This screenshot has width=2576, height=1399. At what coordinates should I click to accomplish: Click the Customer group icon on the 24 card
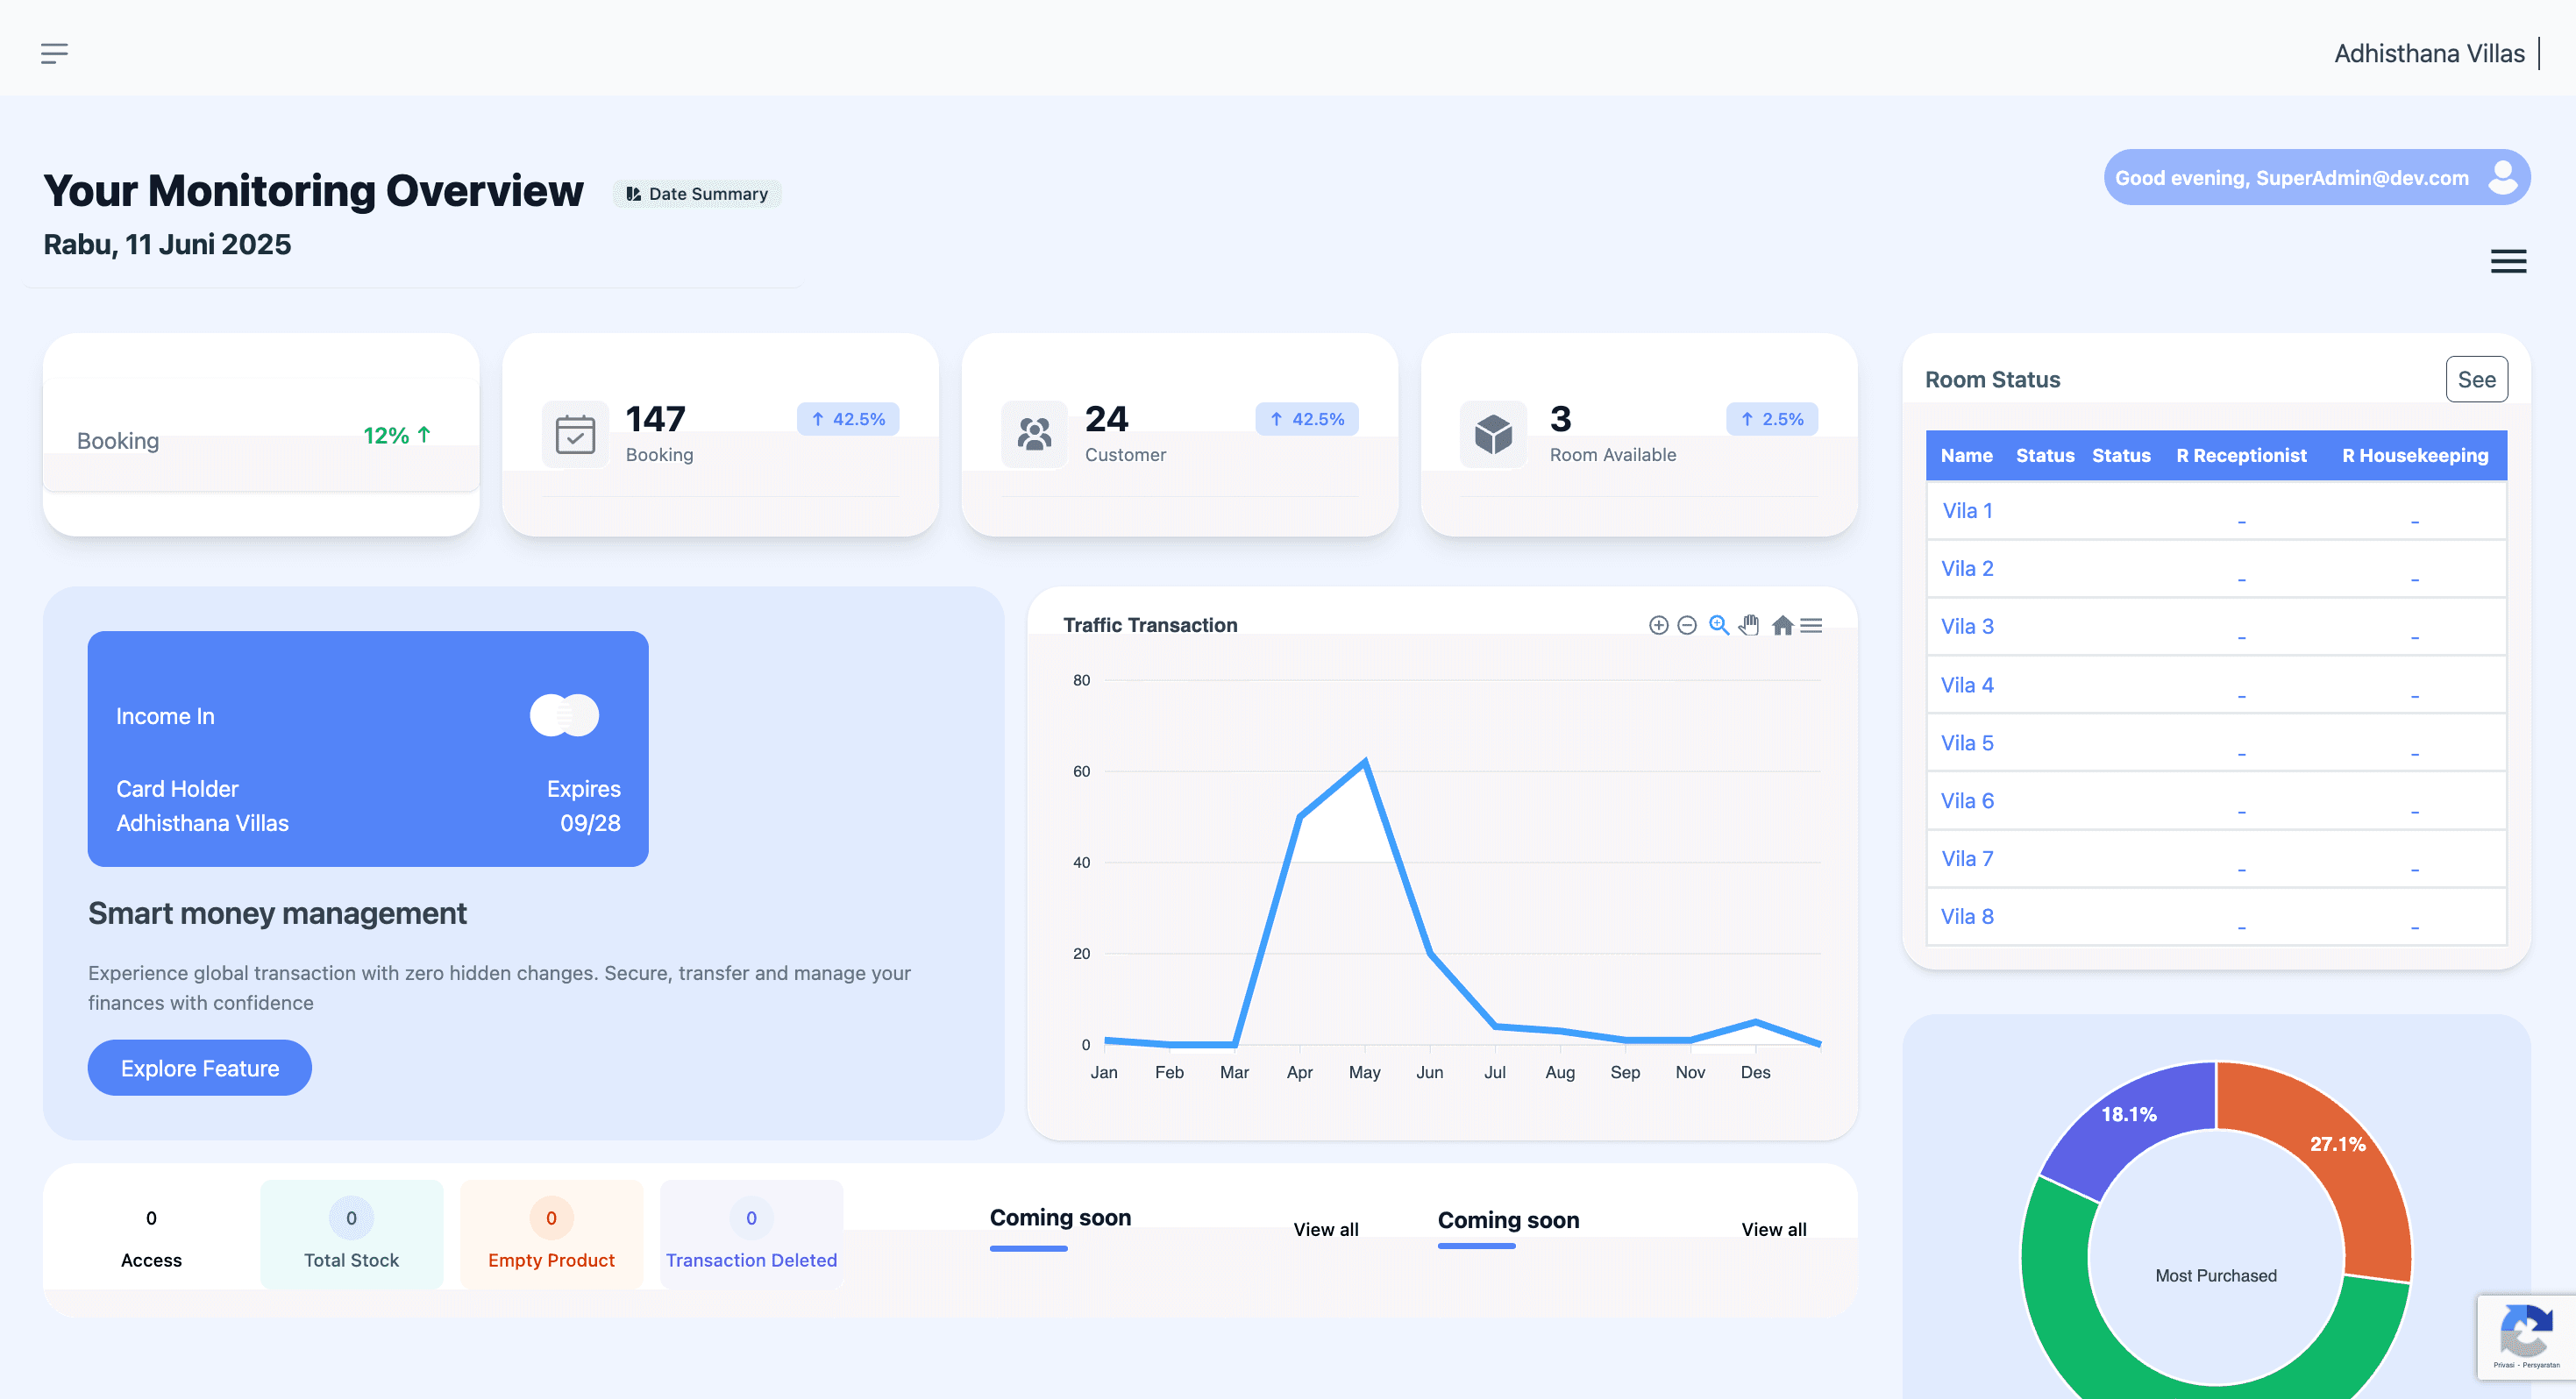[1033, 433]
